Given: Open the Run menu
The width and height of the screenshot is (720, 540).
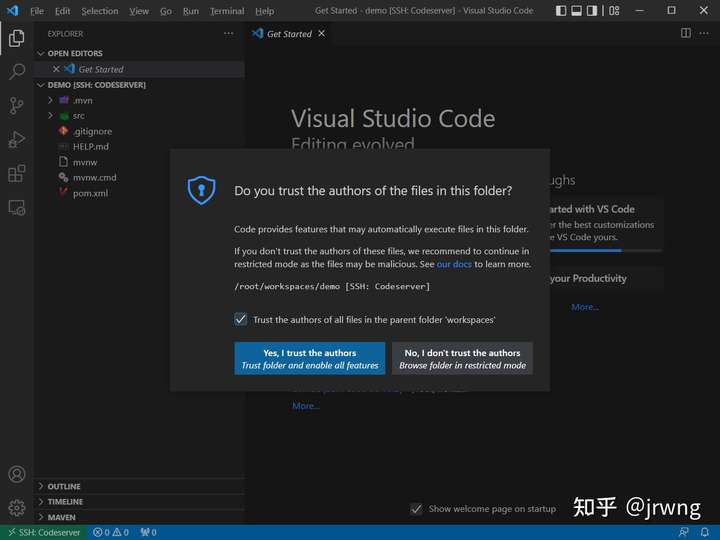Looking at the screenshot, I should pyautogui.click(x=191, y=11).
